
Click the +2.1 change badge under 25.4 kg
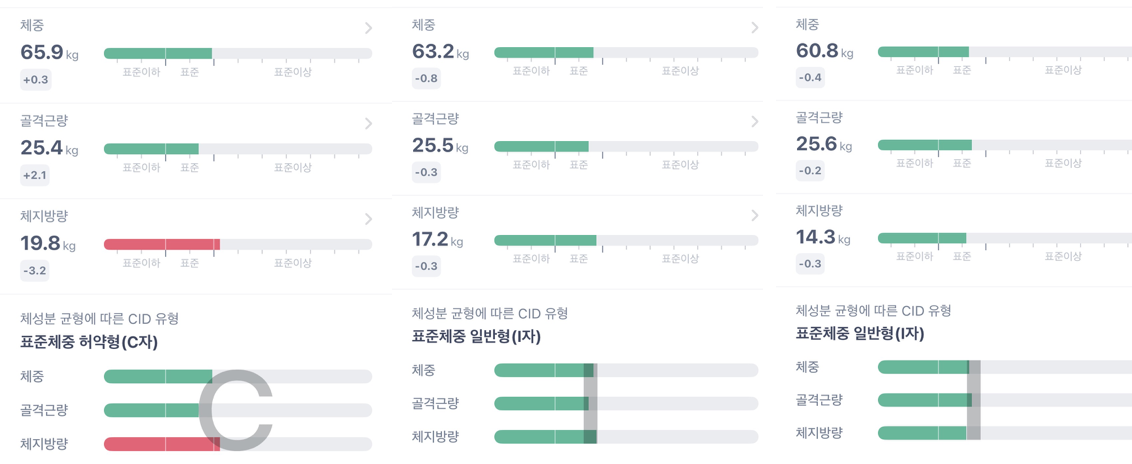point(35,175)
